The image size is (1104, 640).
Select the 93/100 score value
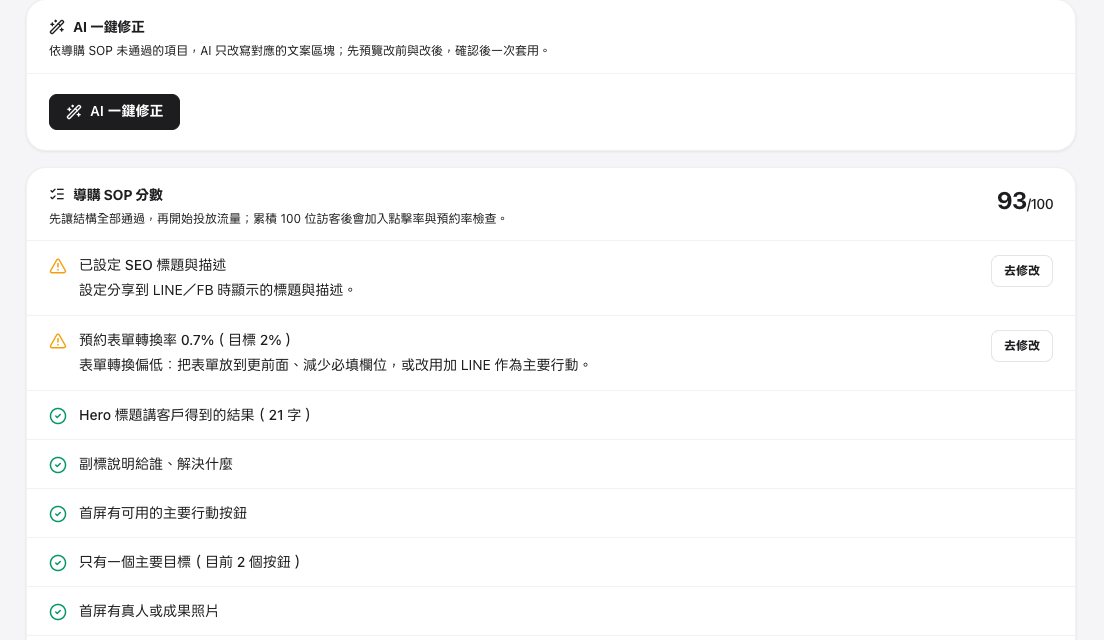click(1024, 201)
